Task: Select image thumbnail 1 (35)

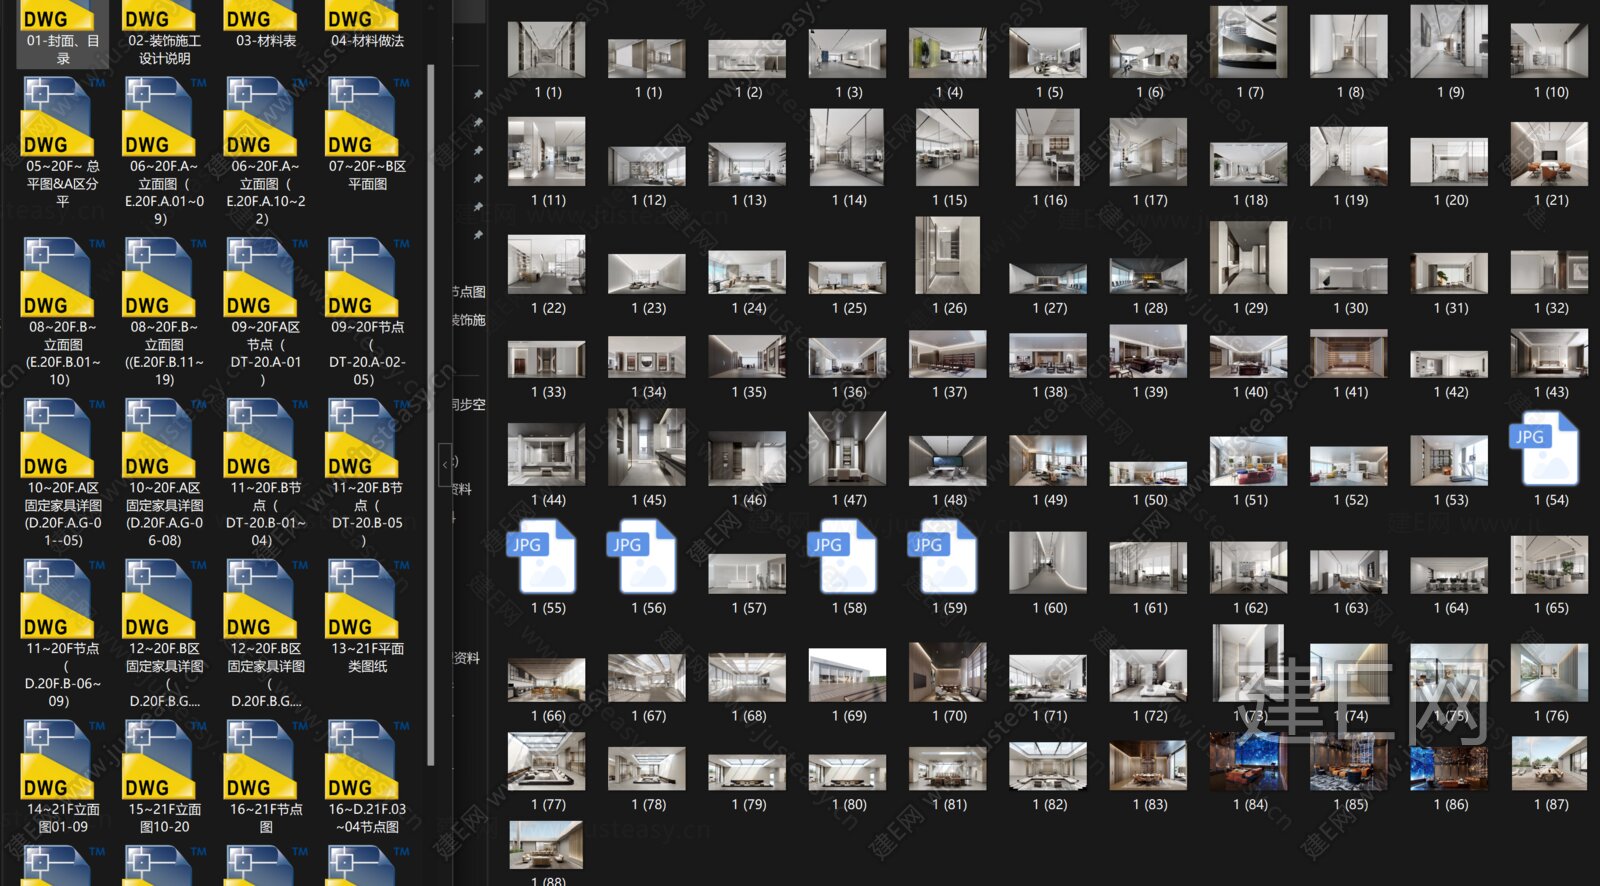Action: click(747, 356)
